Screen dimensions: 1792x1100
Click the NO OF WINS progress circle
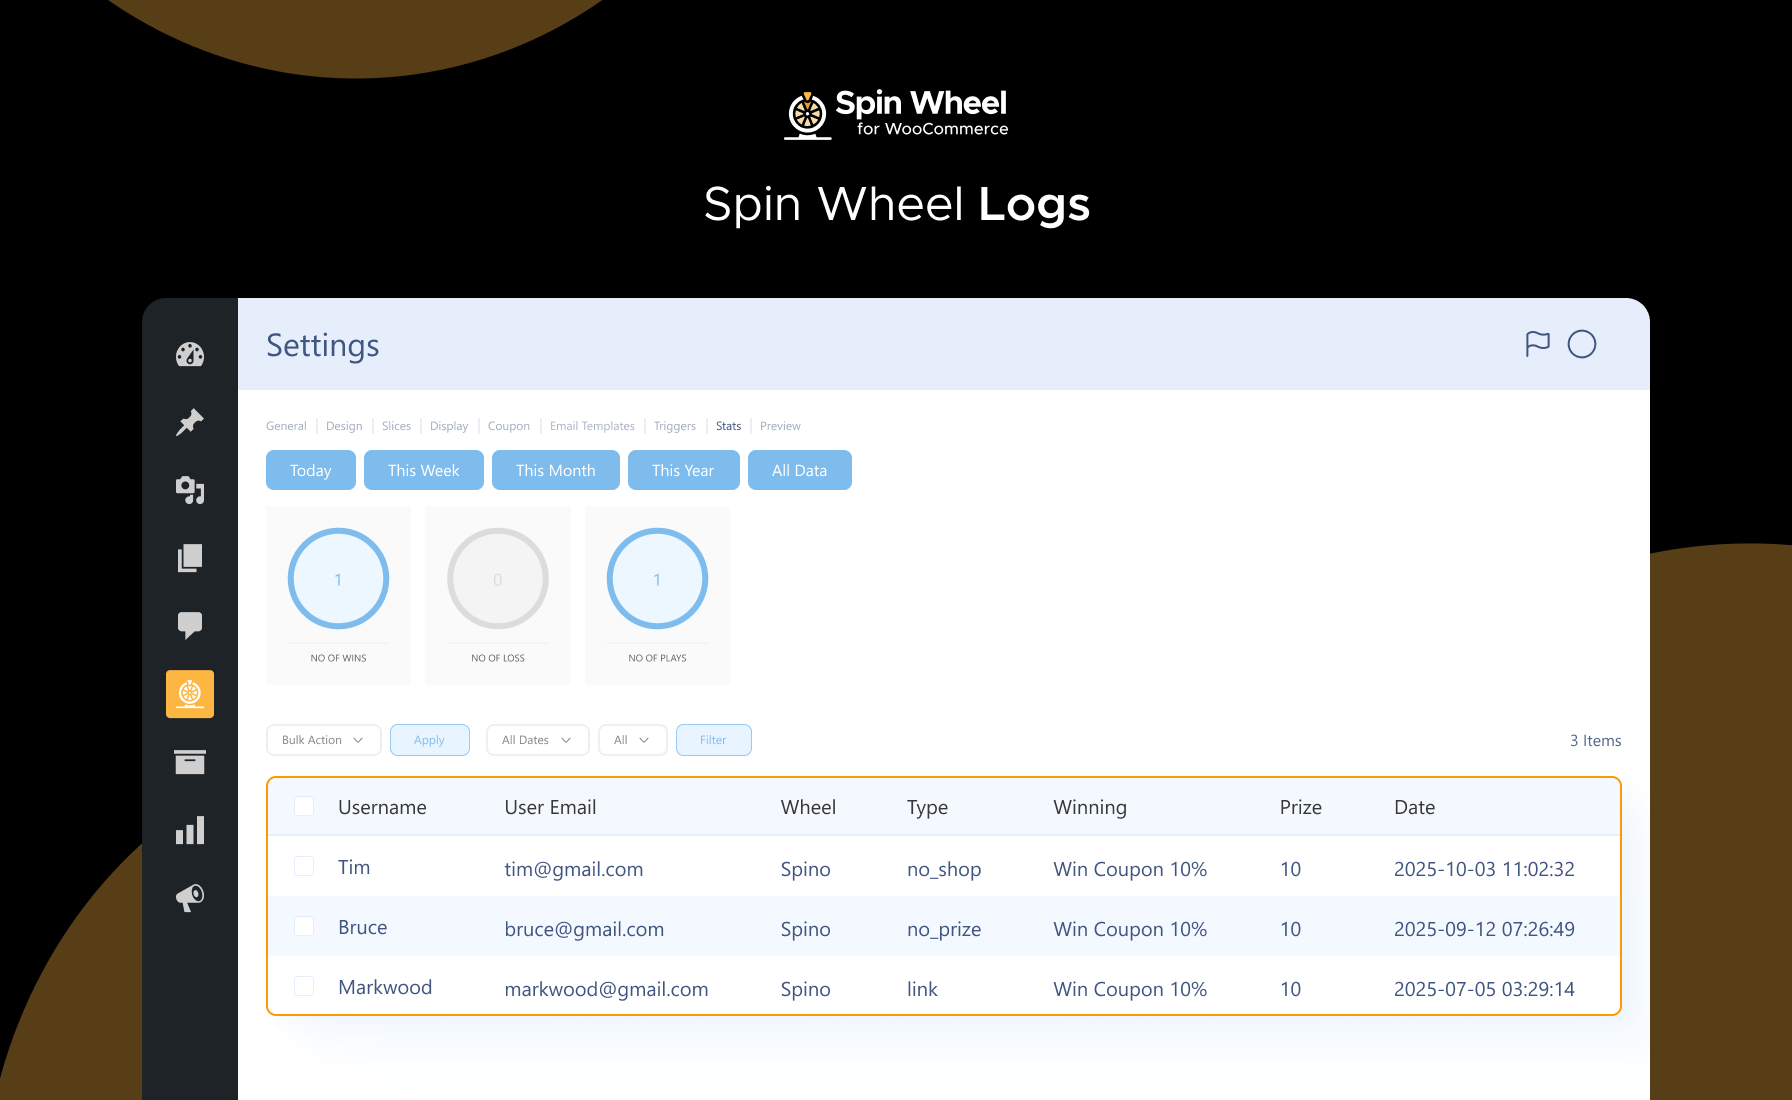coord(338,579)
